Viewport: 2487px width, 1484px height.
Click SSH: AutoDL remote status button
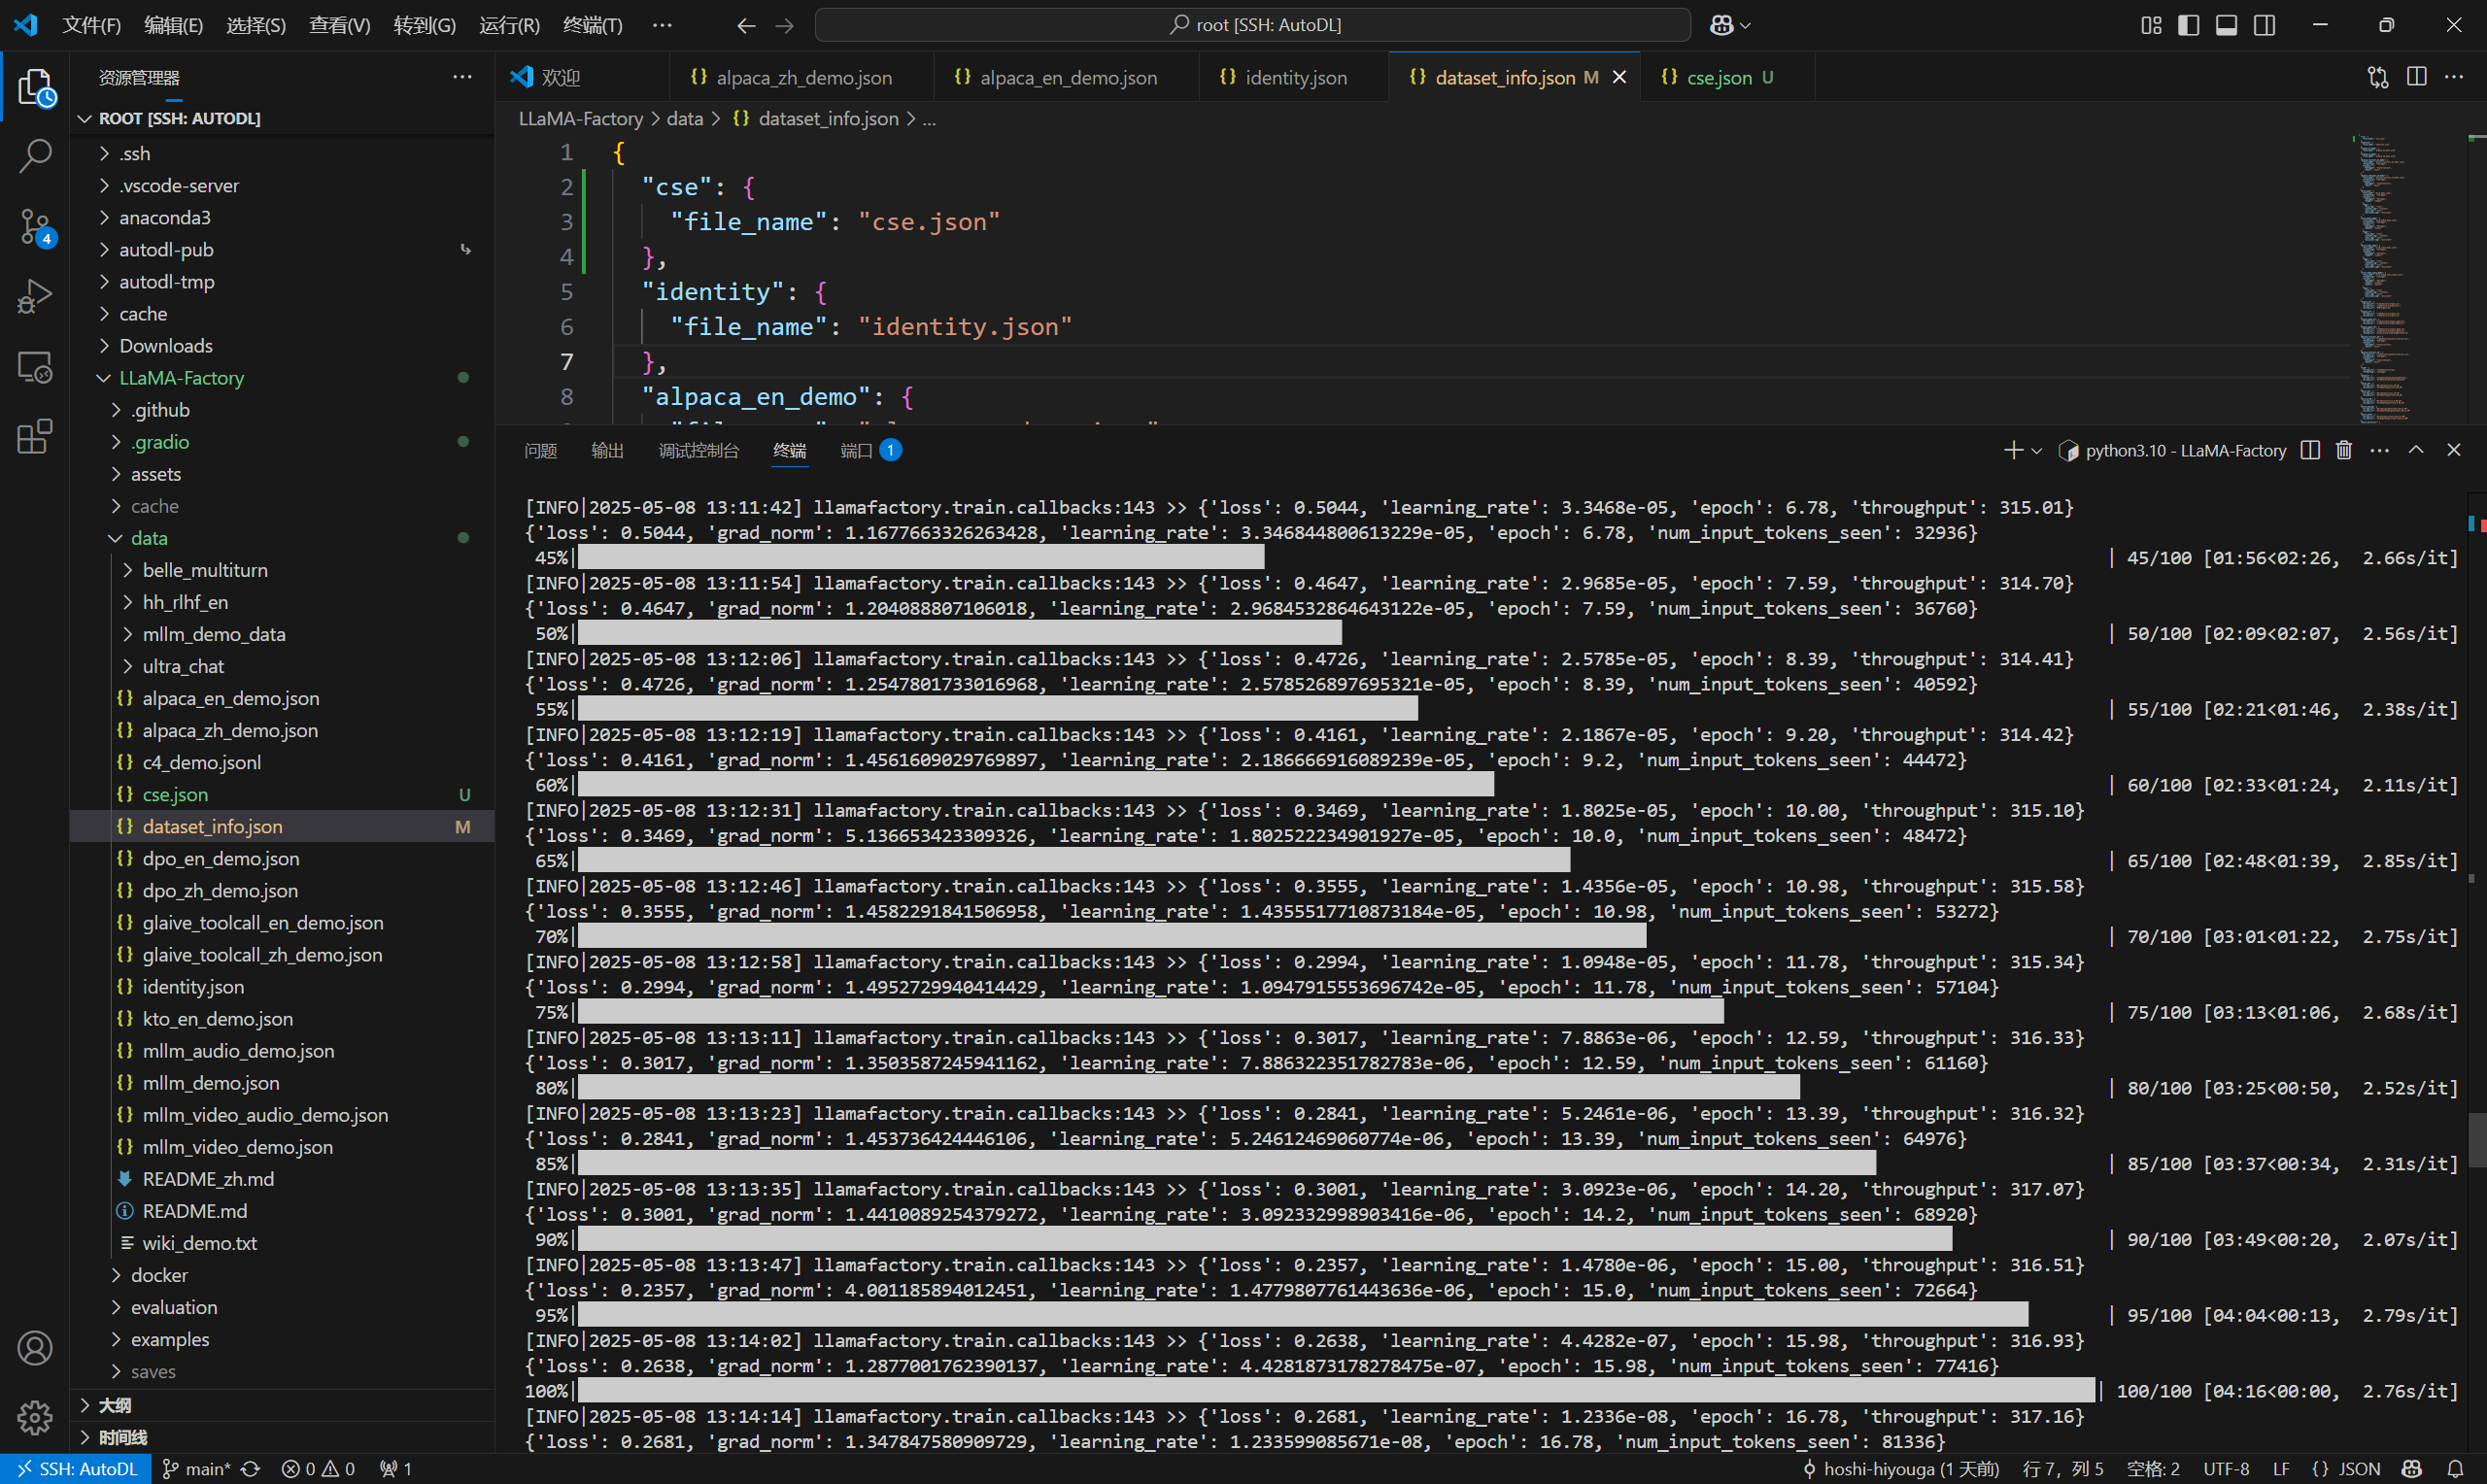(76, 1468)
